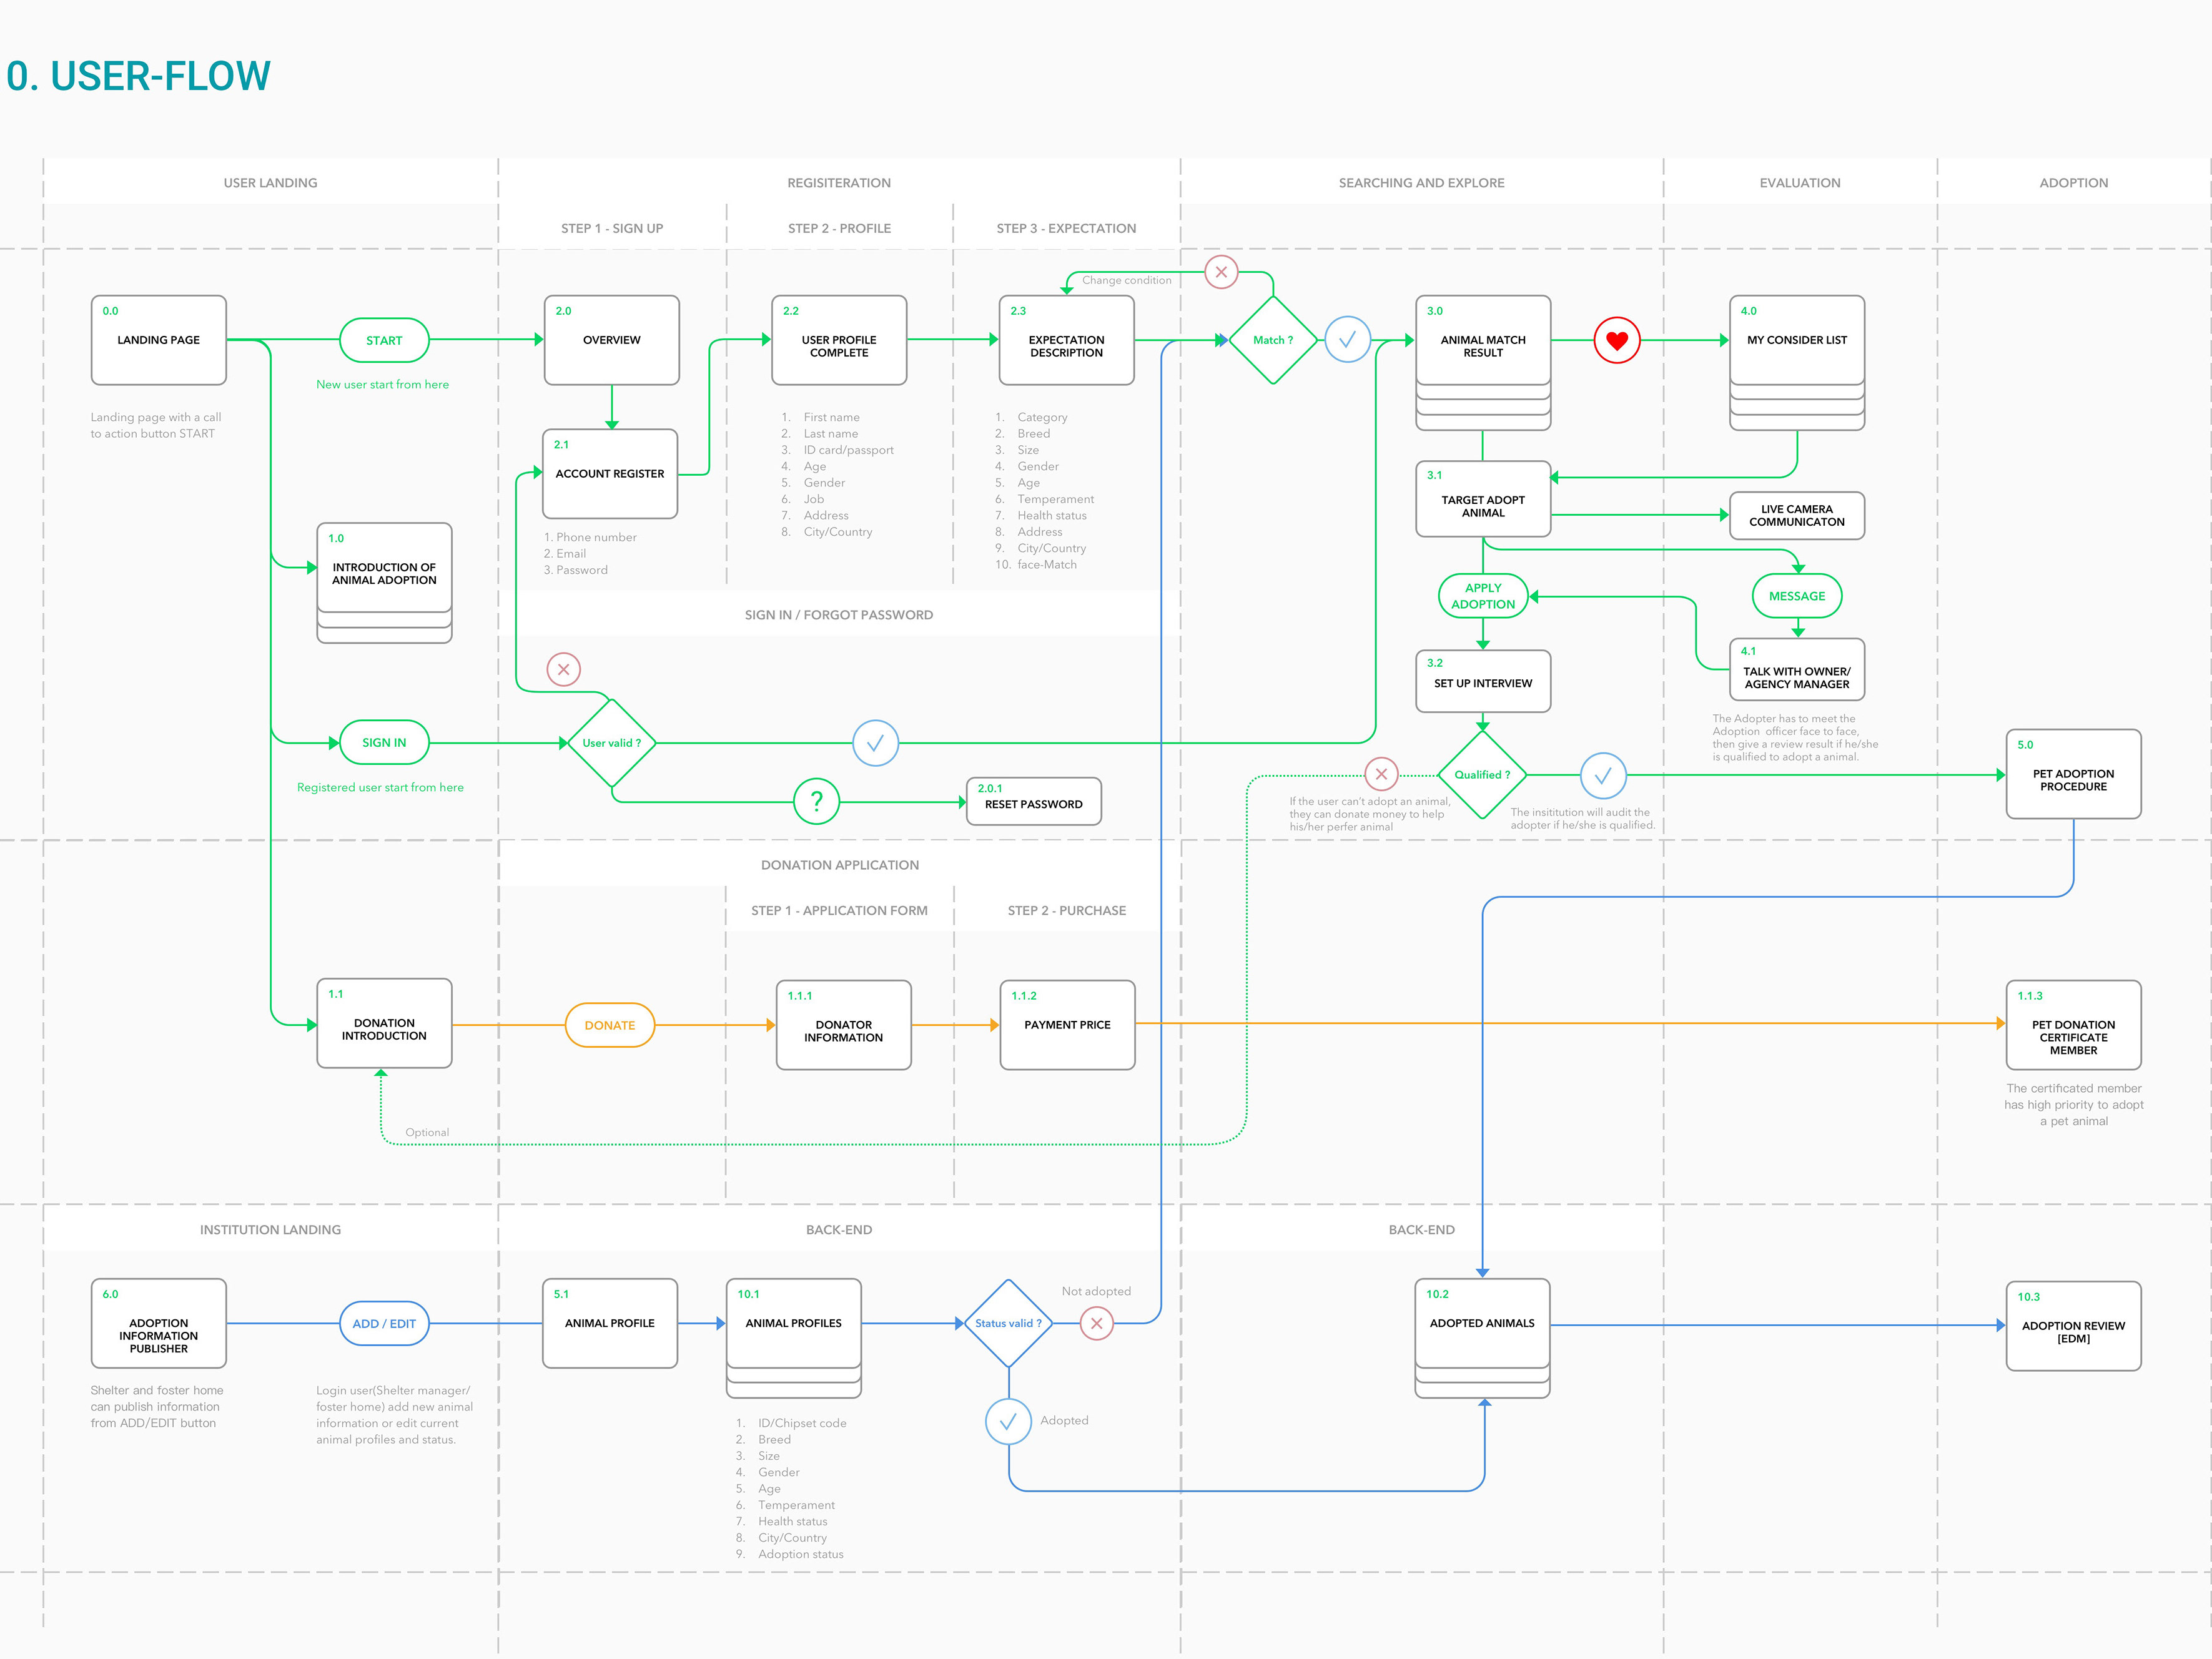The height and width of the screenshot is (1659, 2212).
Task: Click the 'face-Match' list item
Action: [x=1047, y=565]
